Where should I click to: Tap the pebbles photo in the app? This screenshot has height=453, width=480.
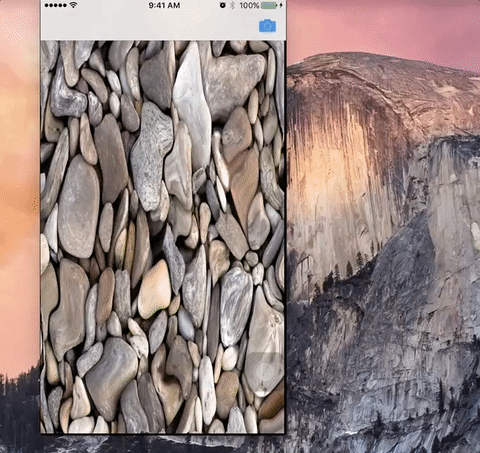(x=162, y=237)
